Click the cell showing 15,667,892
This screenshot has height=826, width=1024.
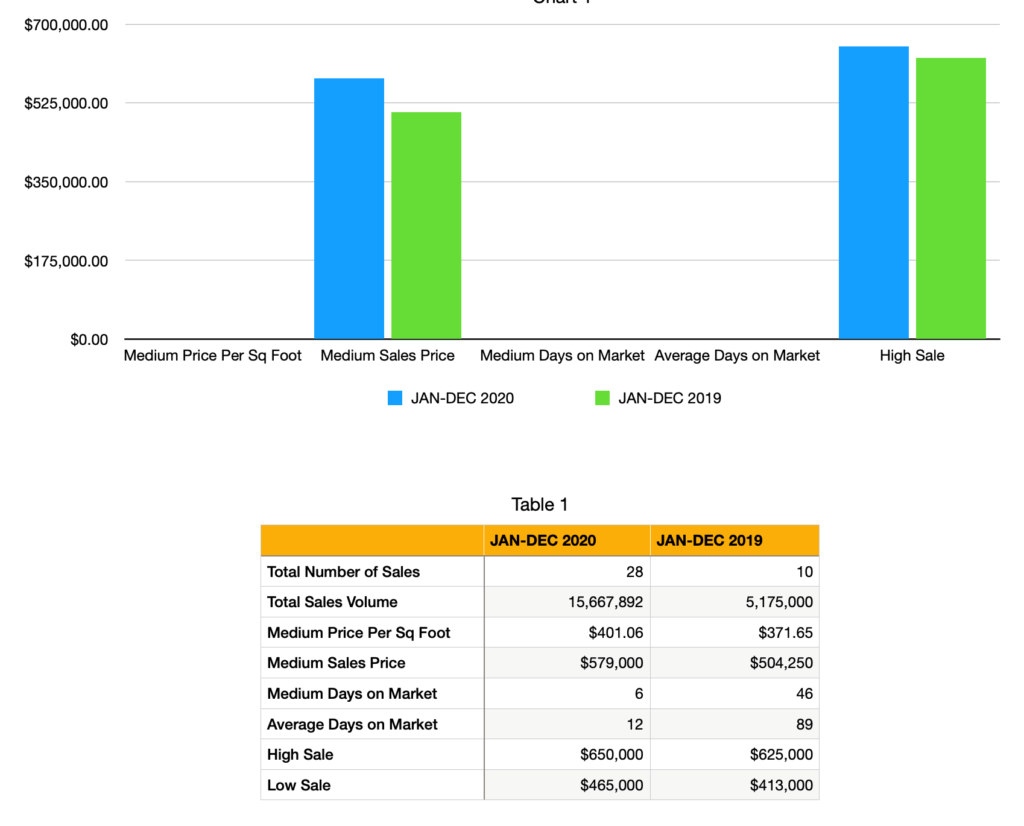click(x=567, y=602)
